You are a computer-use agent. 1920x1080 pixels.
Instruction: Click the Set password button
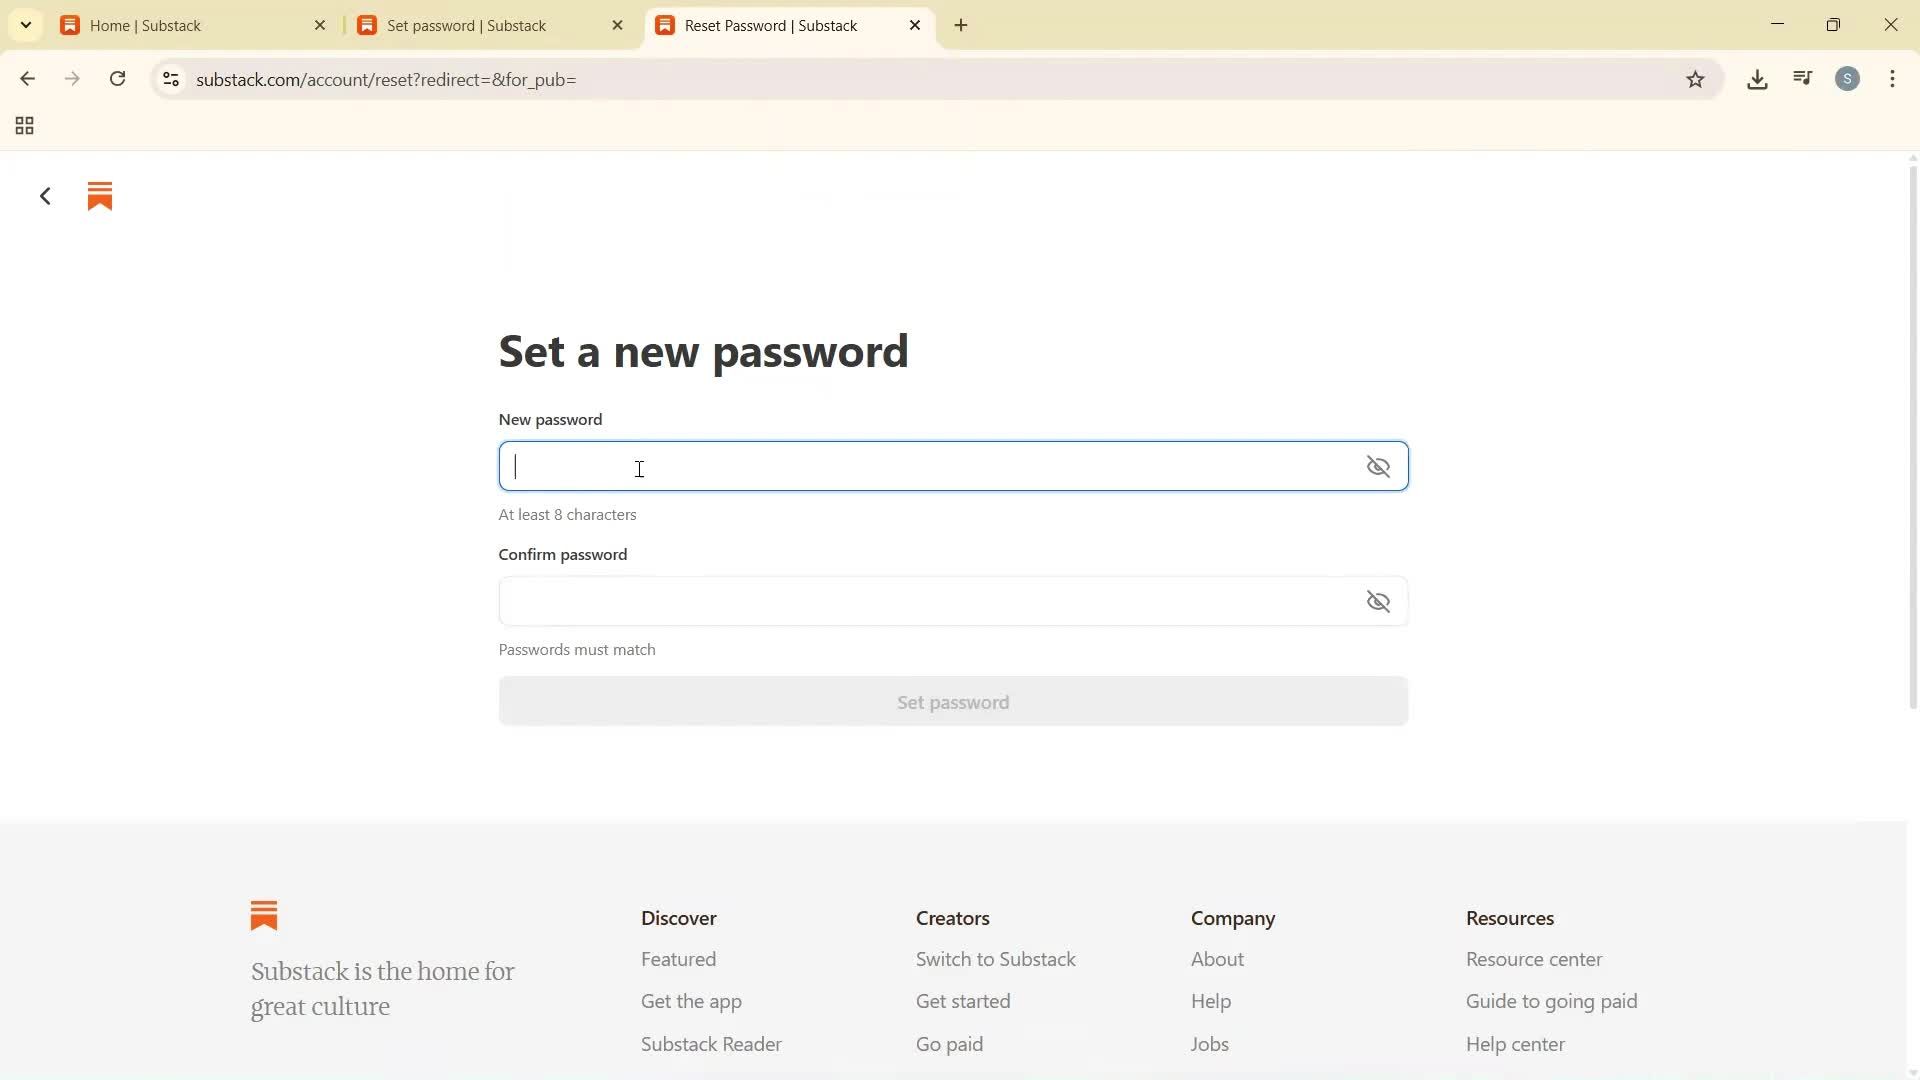[952, 702]
